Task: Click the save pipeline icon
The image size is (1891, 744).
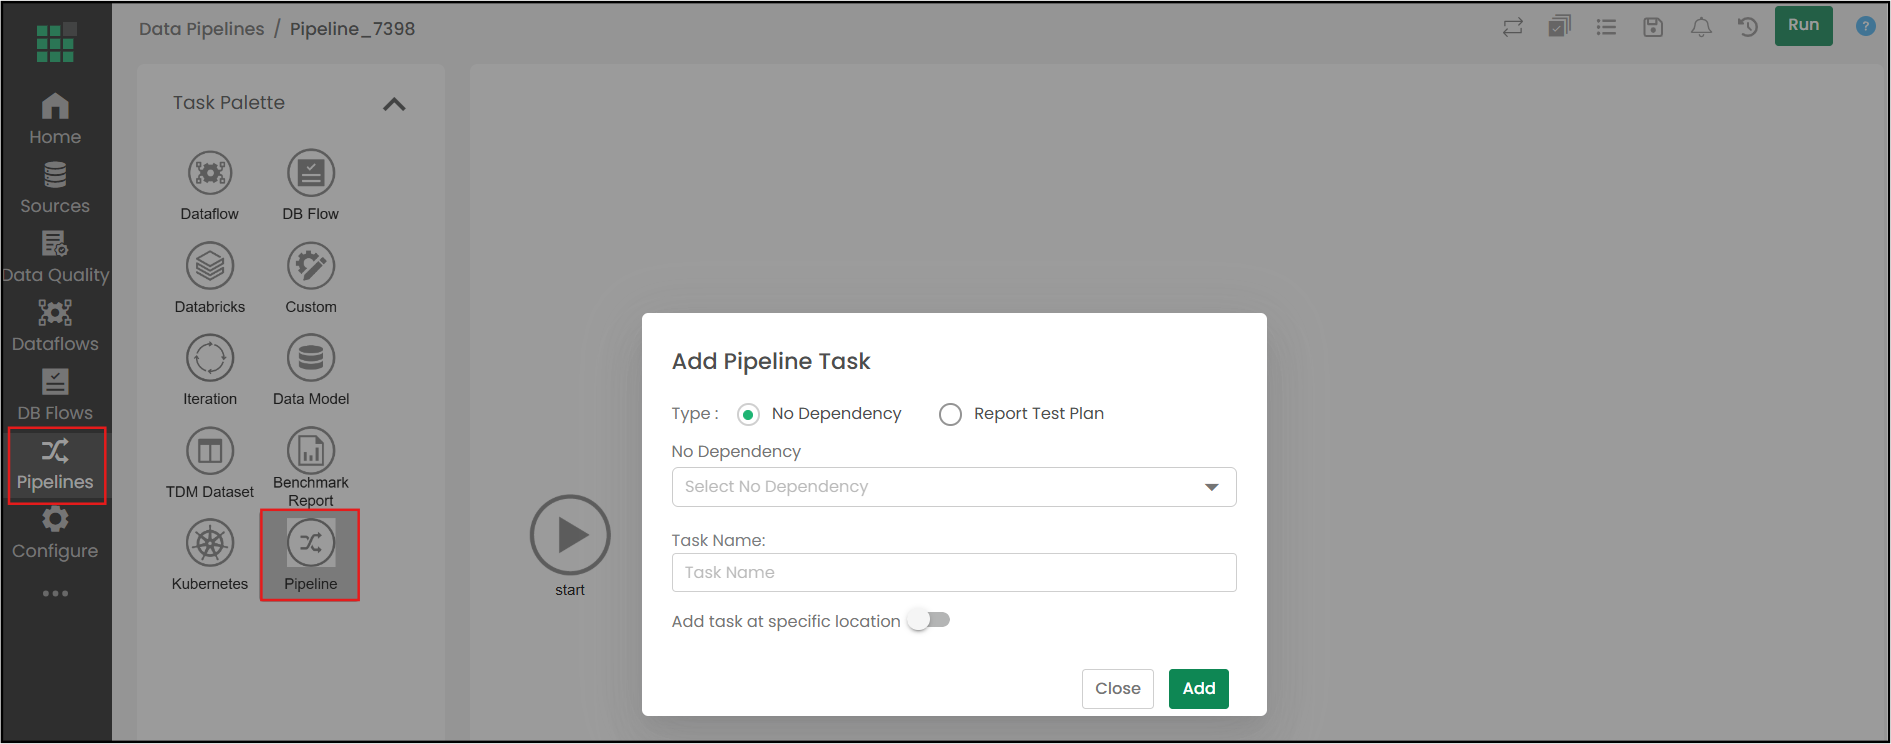Action: [x=1653, y=27]
